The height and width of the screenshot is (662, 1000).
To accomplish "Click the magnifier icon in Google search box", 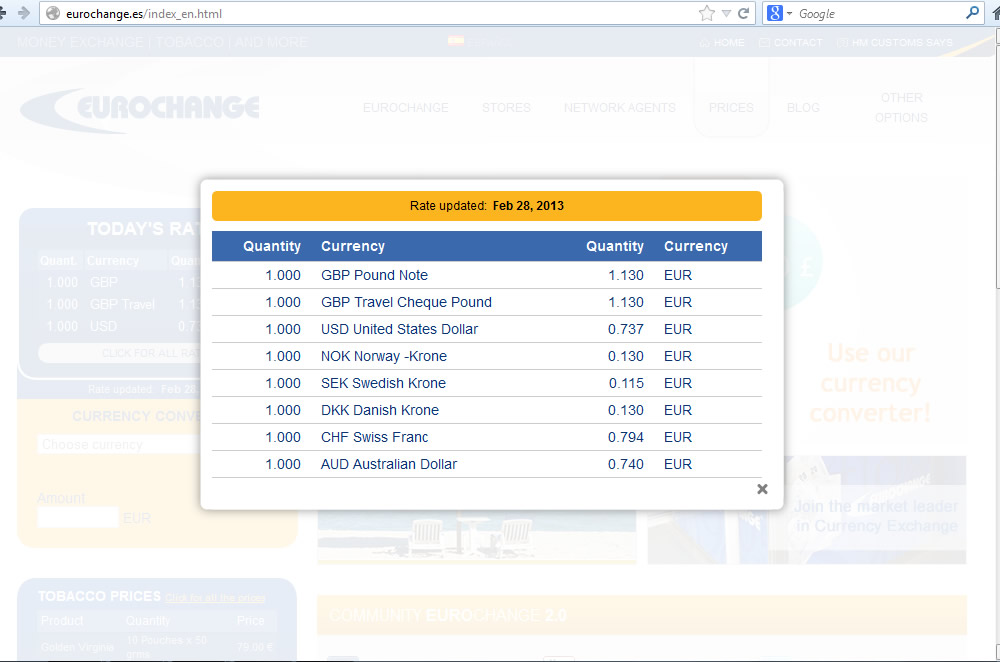I will [972, 14].
